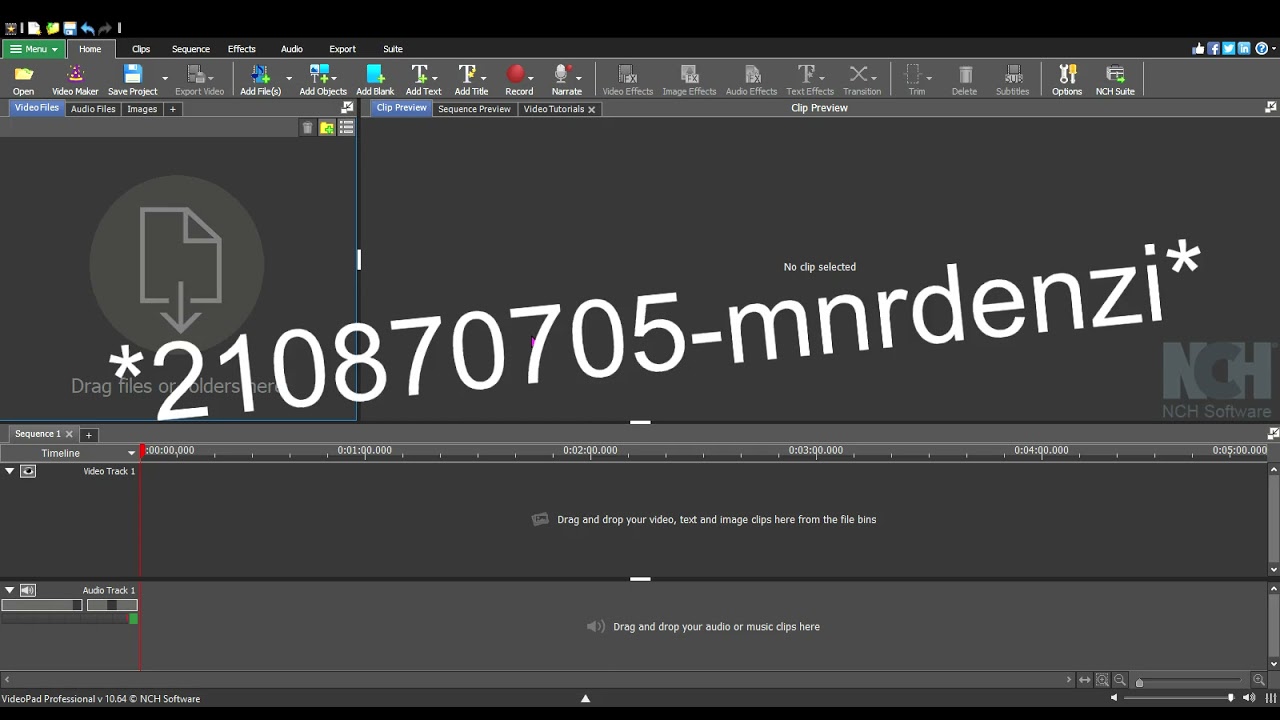Switch the file bin to list view
Screen dimensions: 1280x720
346,128
